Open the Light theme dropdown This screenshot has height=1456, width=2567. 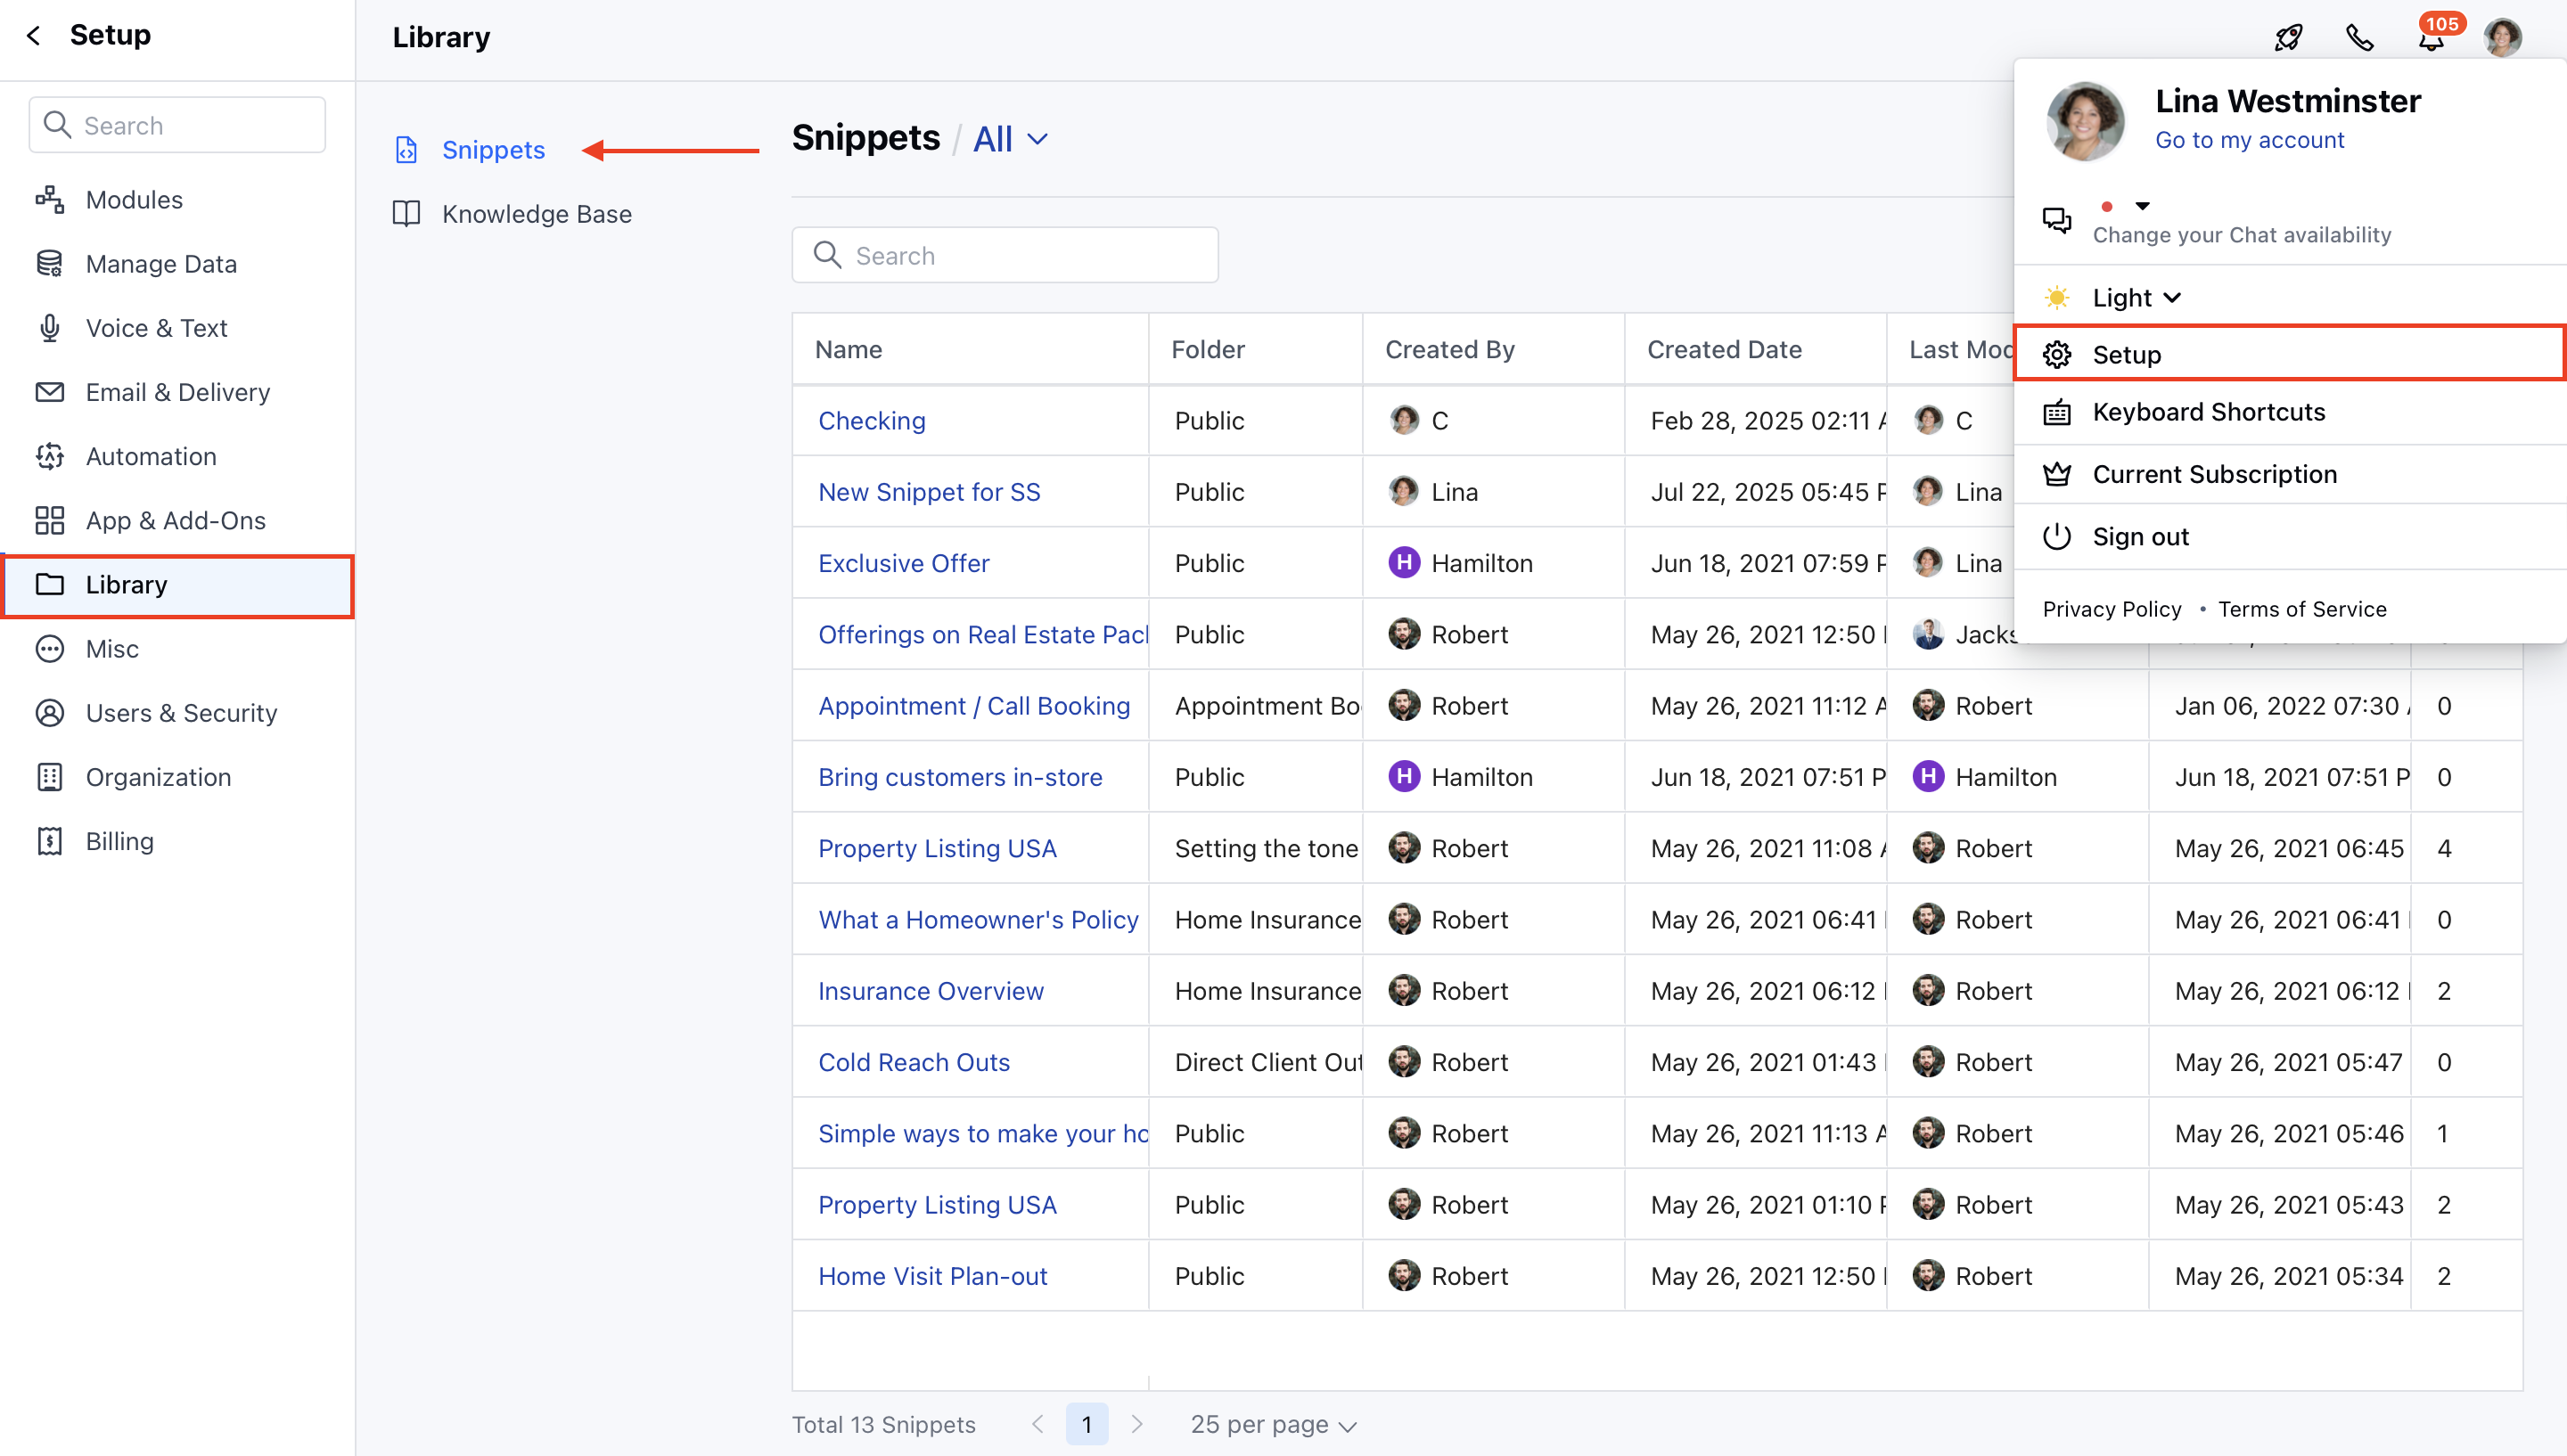[x=2136, y=298]
